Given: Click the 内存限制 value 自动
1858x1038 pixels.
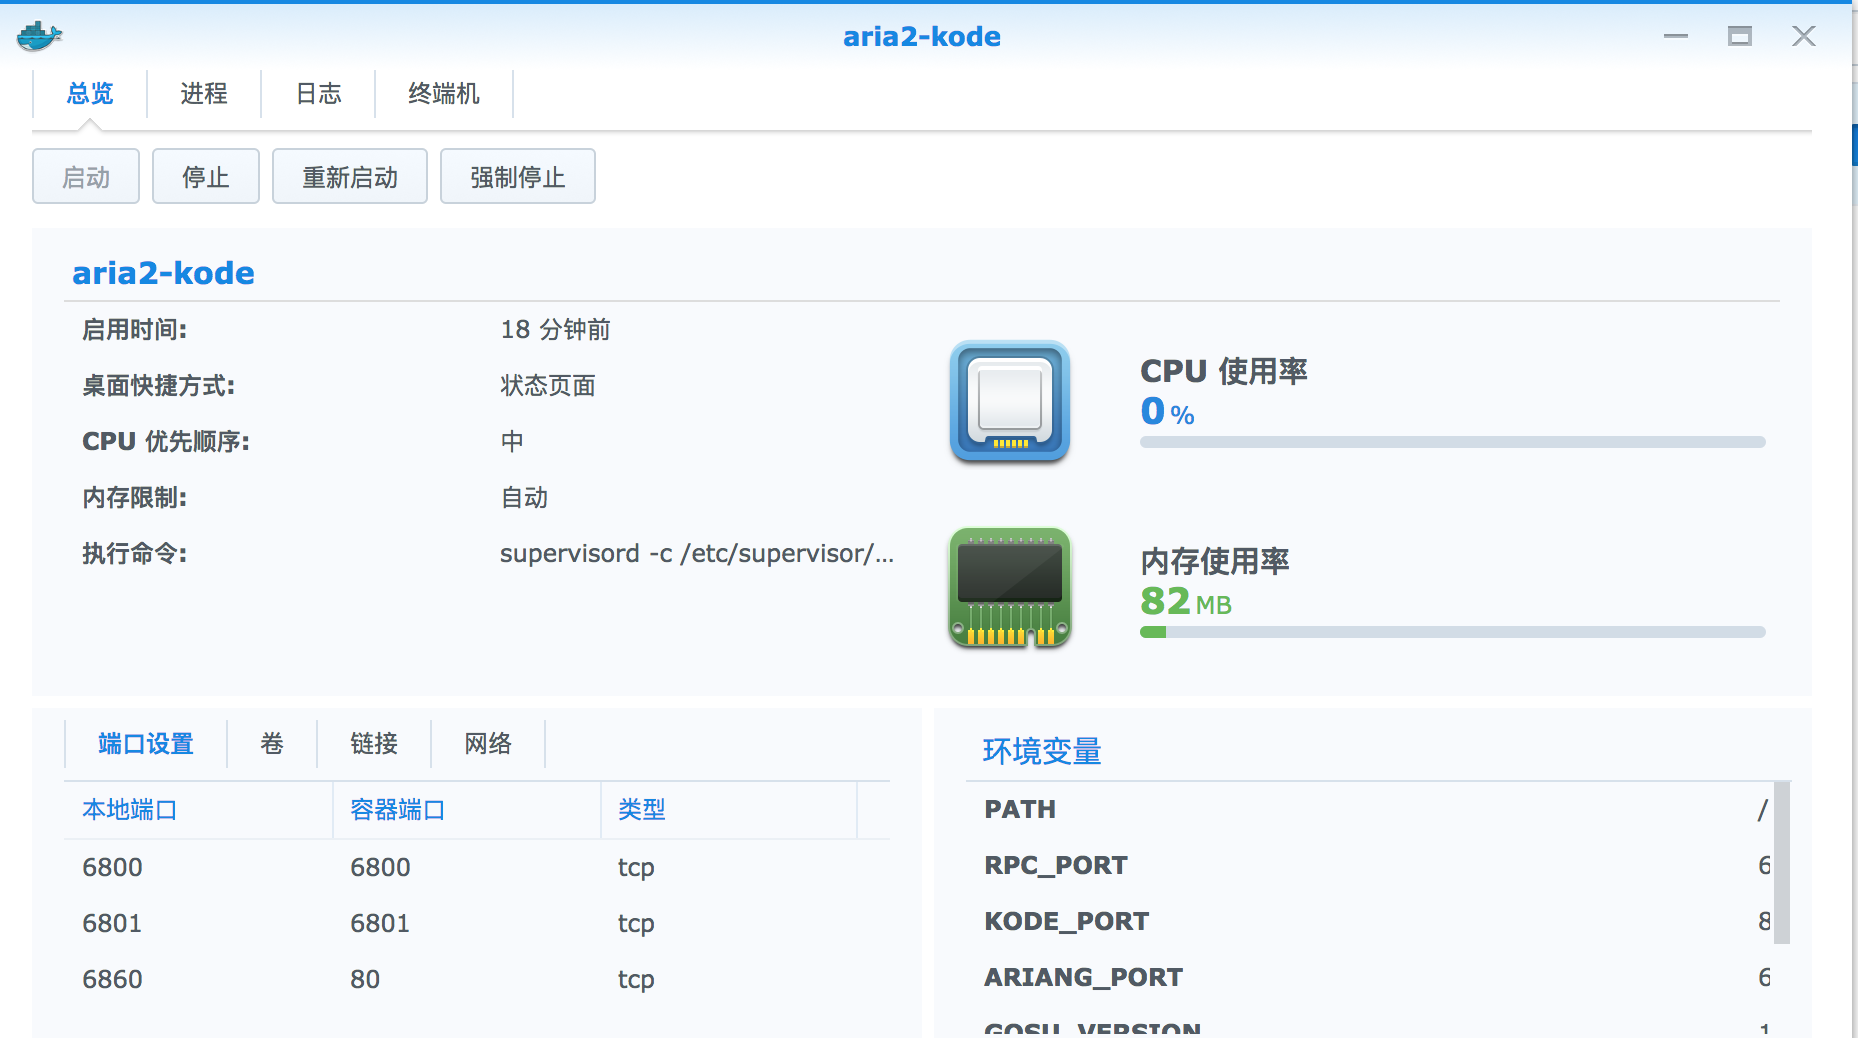Looking at the screenshot, I should (524, 498).
